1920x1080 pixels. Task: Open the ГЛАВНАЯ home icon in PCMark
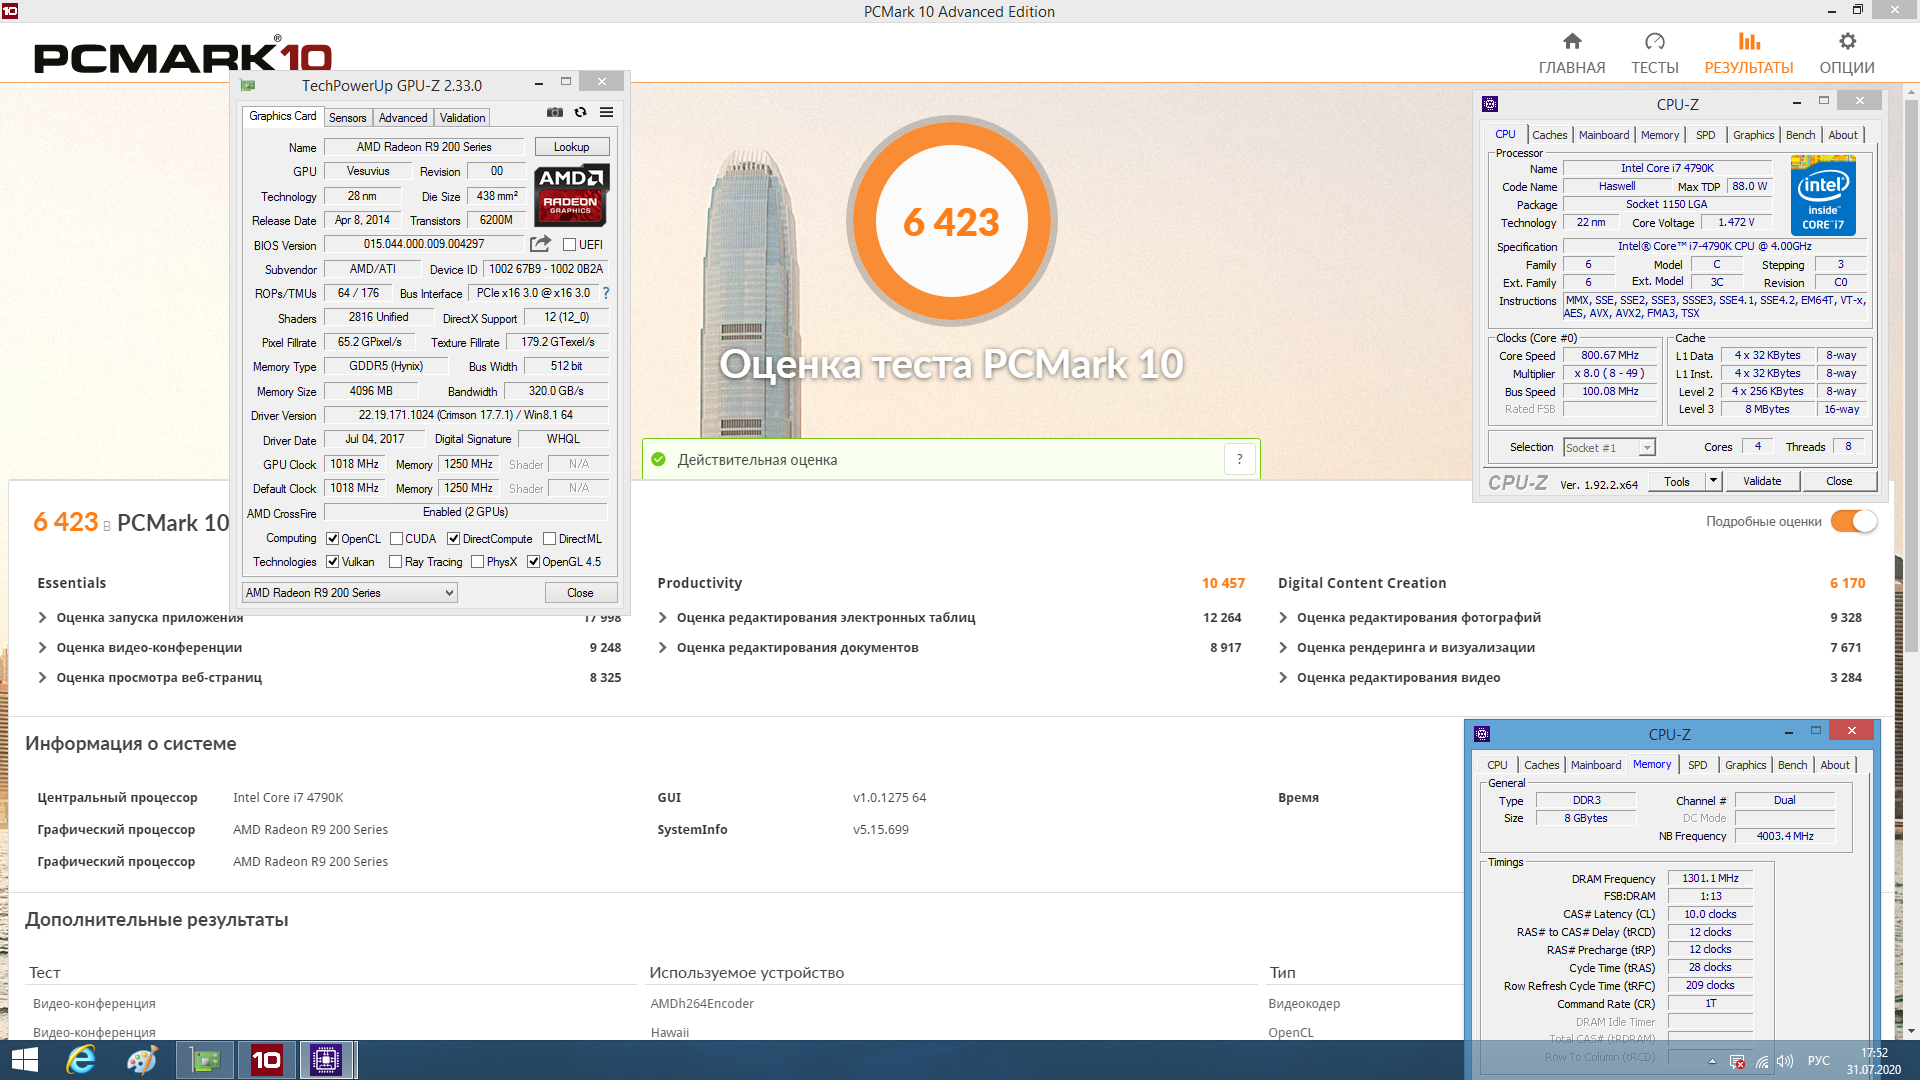[1572, 41]
